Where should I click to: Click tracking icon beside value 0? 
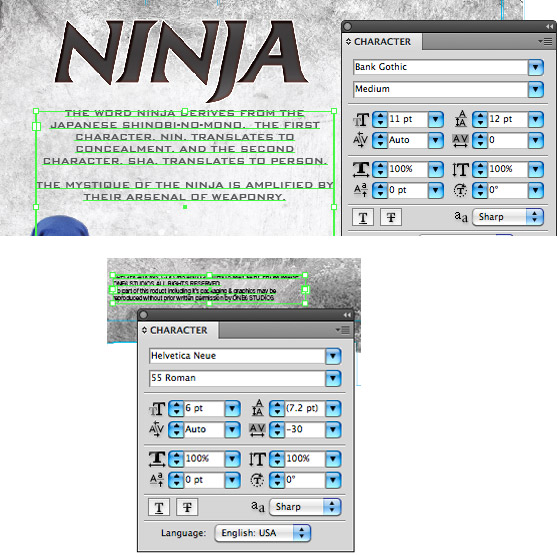460,141
